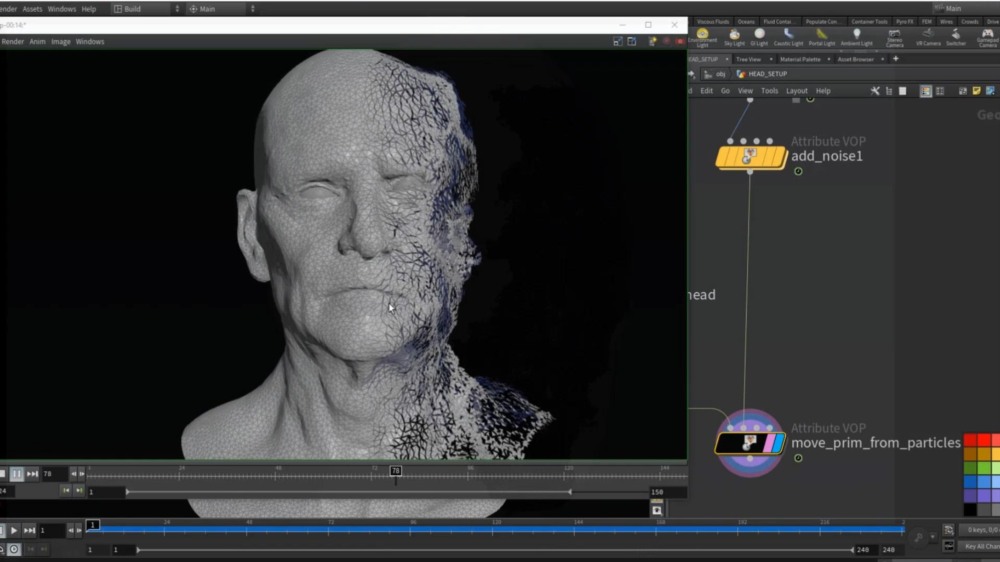Click Play in the main timeline playbar
Viewport: 1000px width, 562px height.
point(13,531)
